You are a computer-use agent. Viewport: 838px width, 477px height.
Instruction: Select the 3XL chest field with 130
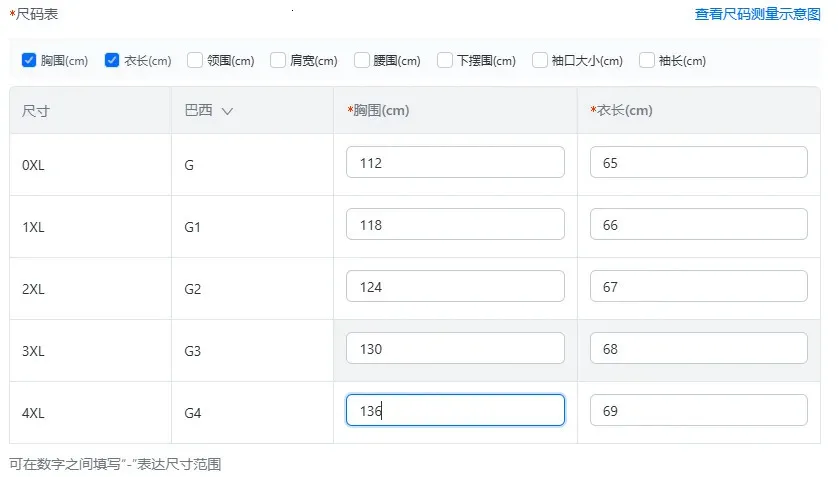pyautogui.click(x=455, y=349)
